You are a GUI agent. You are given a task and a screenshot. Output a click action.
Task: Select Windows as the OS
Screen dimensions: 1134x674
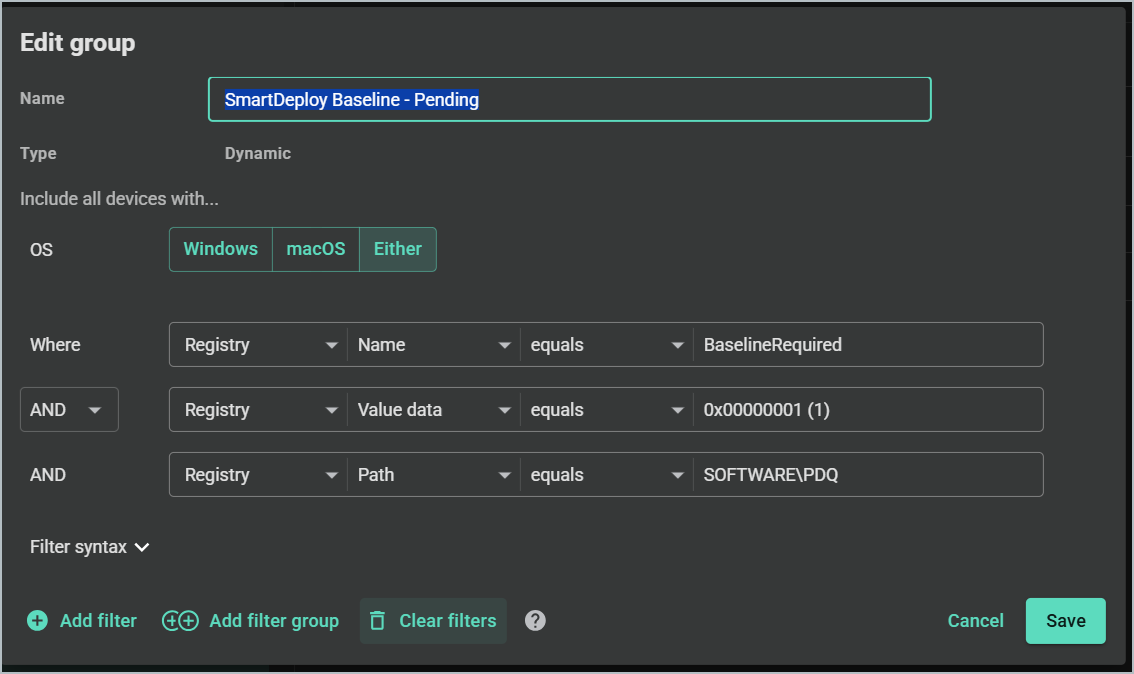221,249
